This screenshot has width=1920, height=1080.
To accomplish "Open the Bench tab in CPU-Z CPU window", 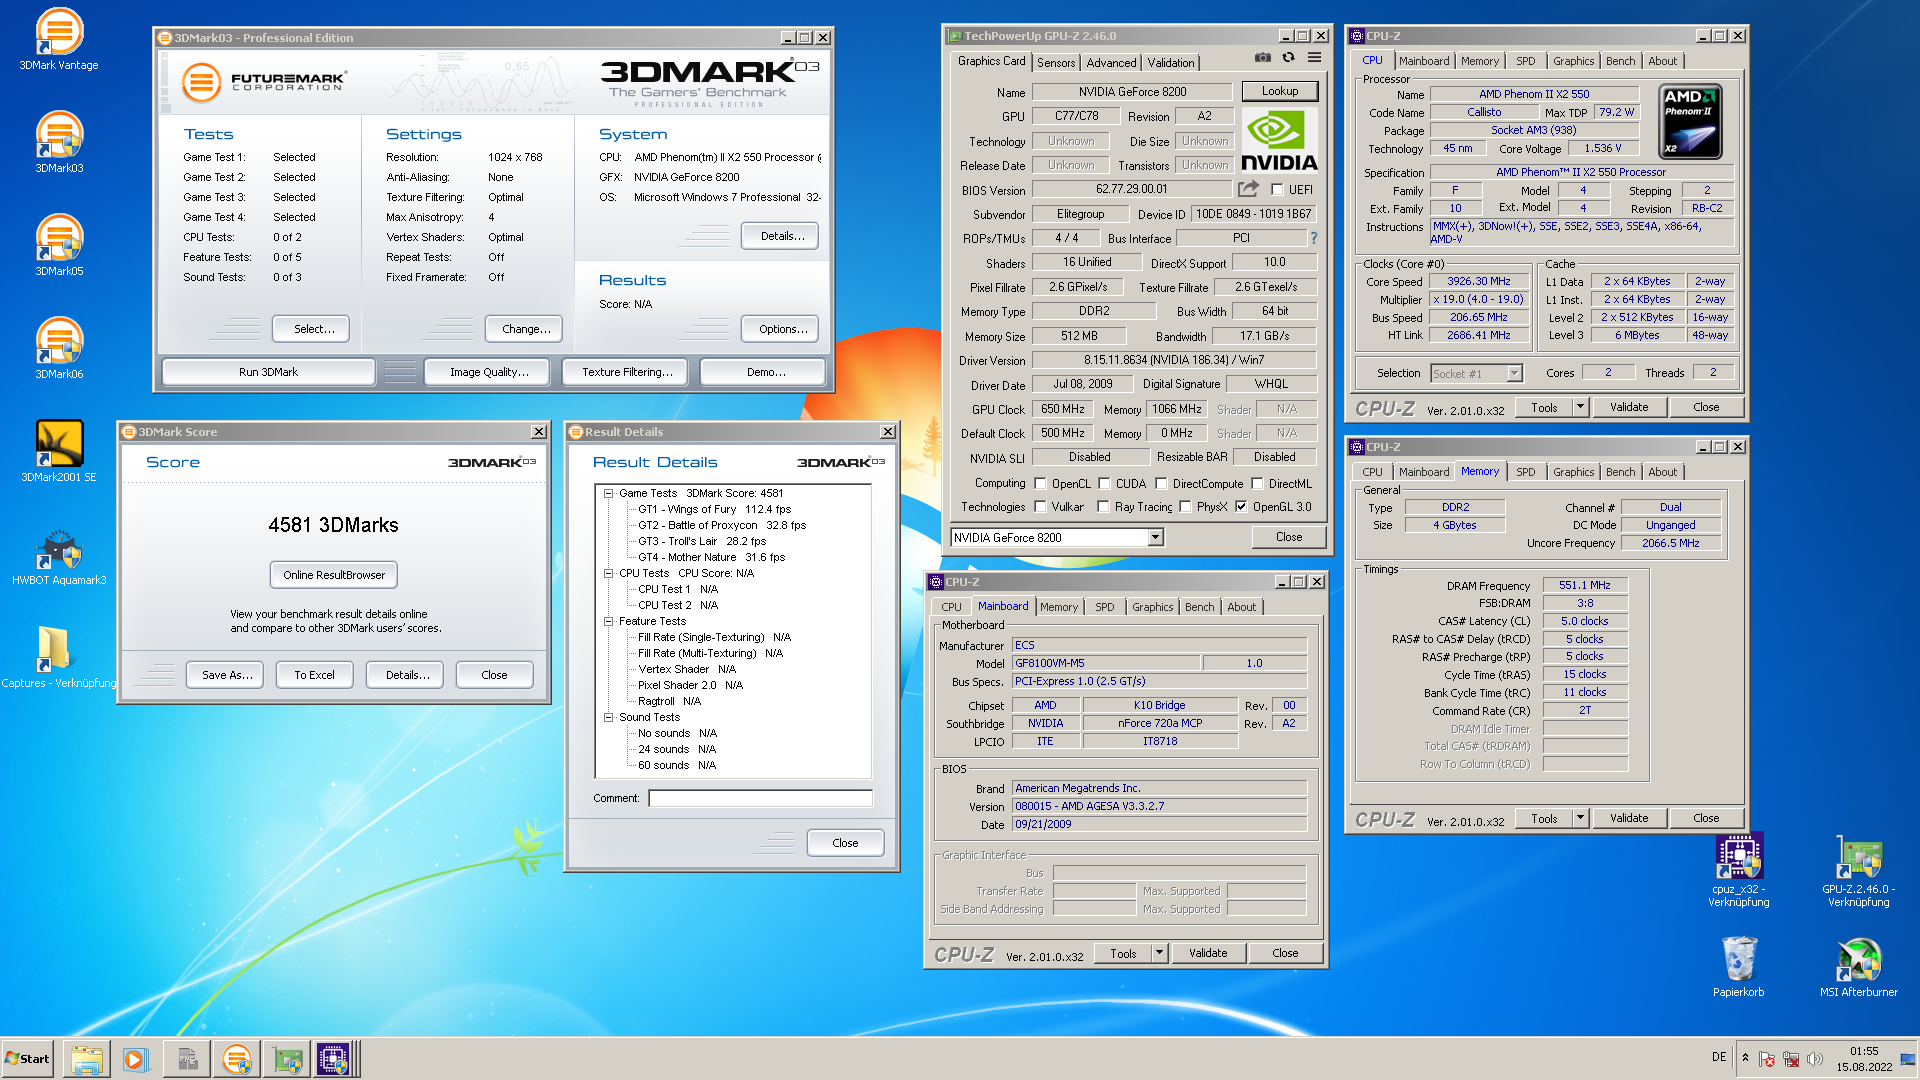I will pos(1620,61).
